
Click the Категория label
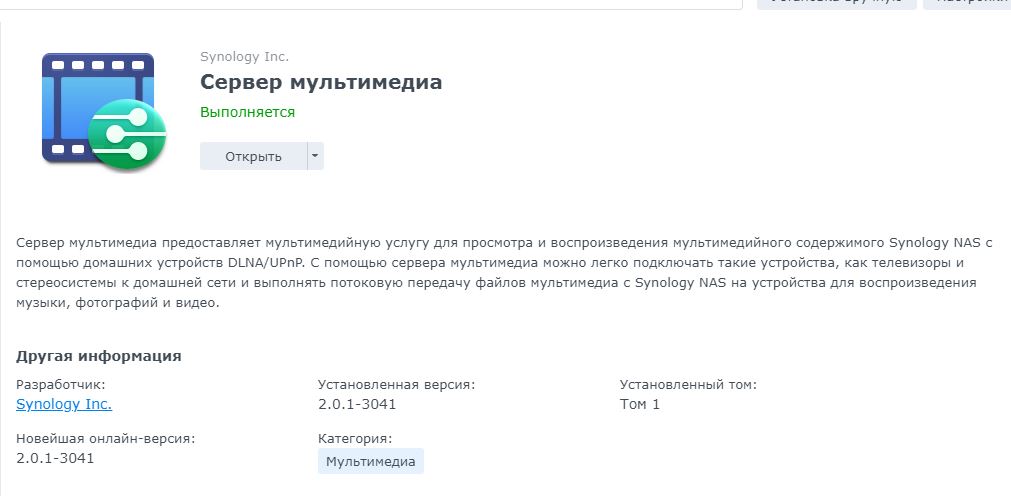[355, 438]
